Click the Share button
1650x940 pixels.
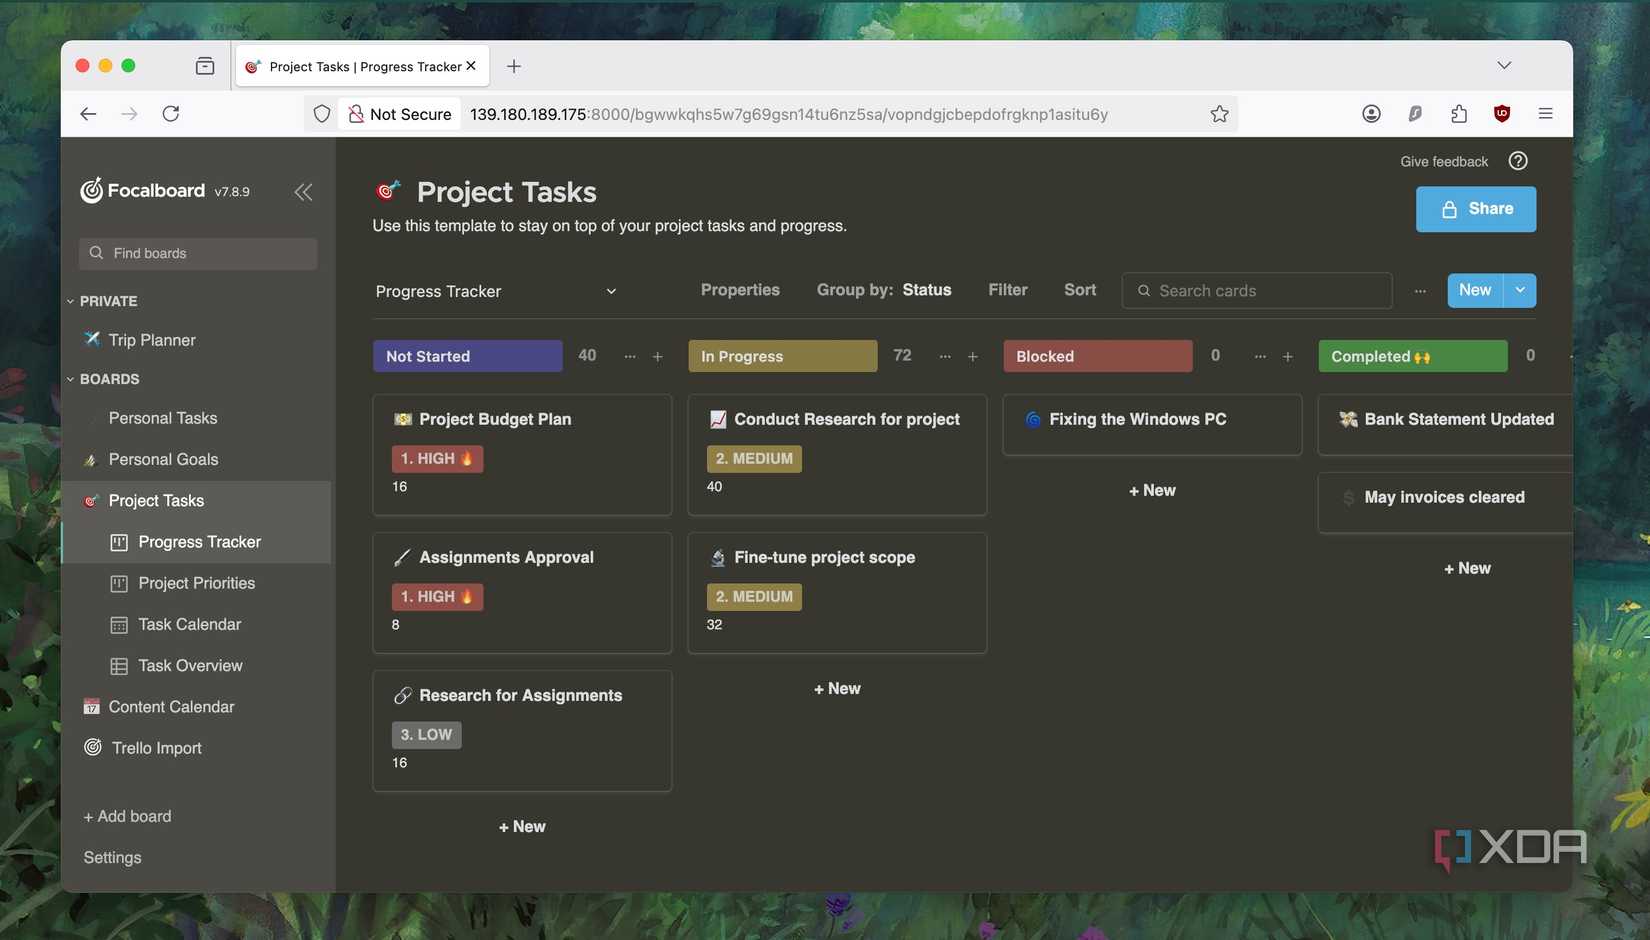(x=1475, y=209)
